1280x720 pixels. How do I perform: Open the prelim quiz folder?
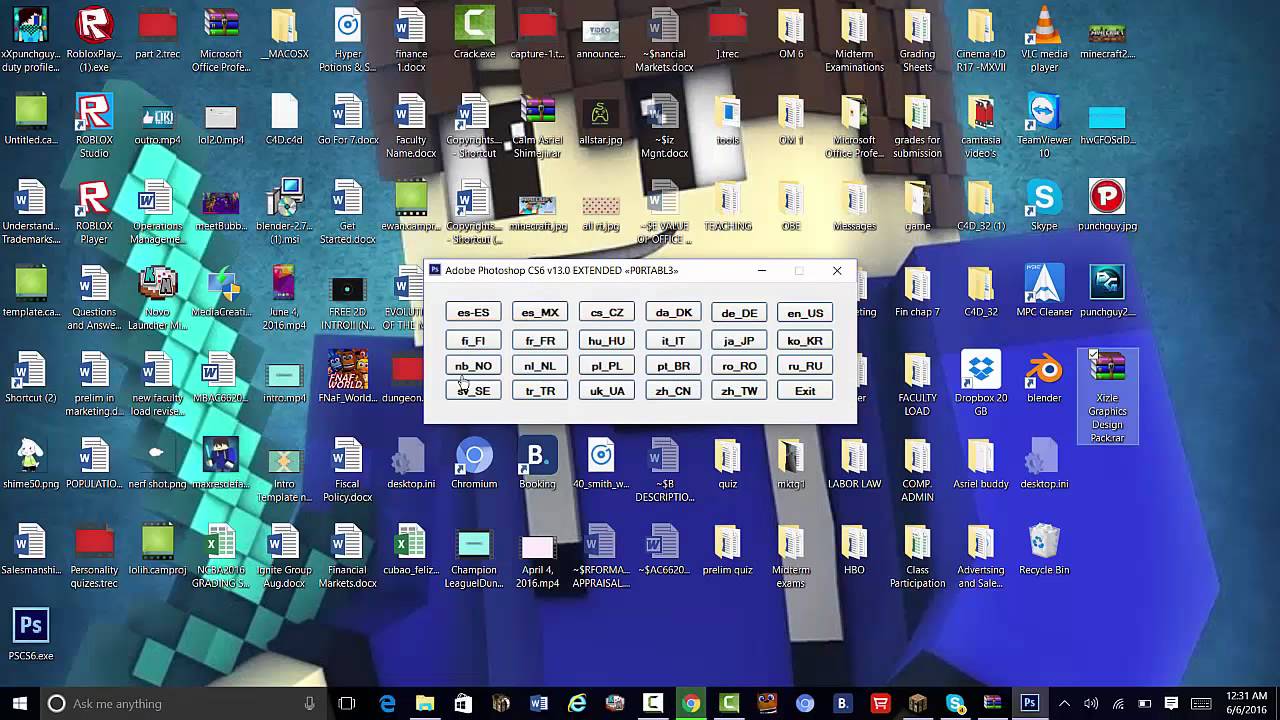pyautogui.click(x=727, y=549)
